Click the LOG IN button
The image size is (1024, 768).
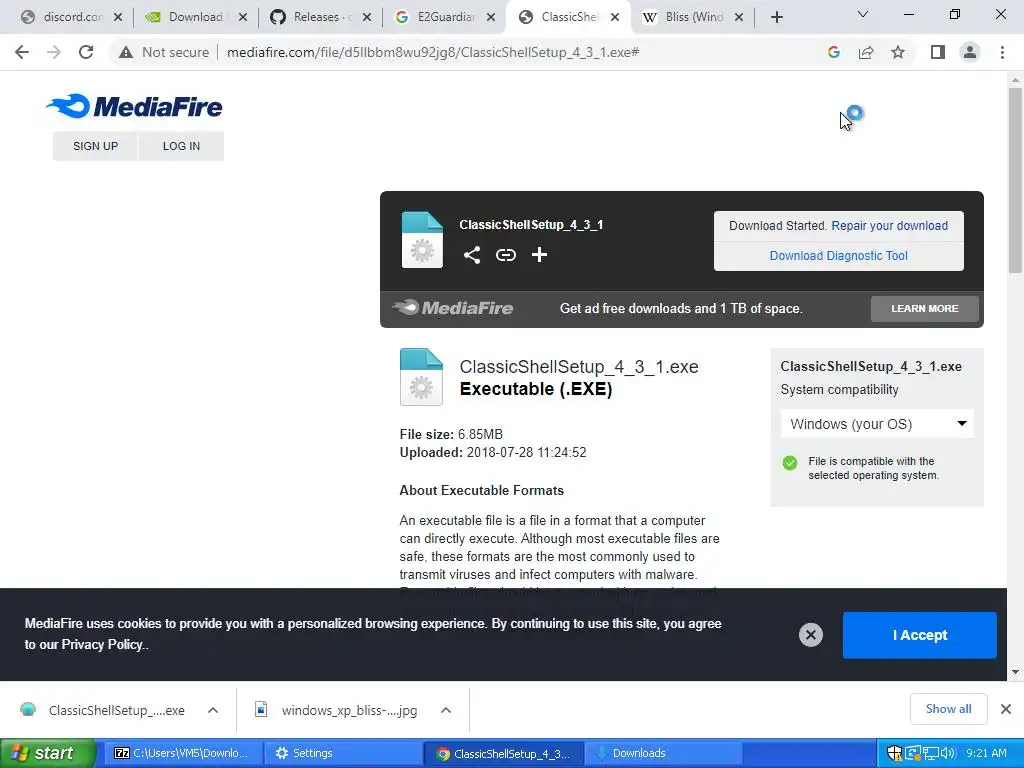pos(182,146)
